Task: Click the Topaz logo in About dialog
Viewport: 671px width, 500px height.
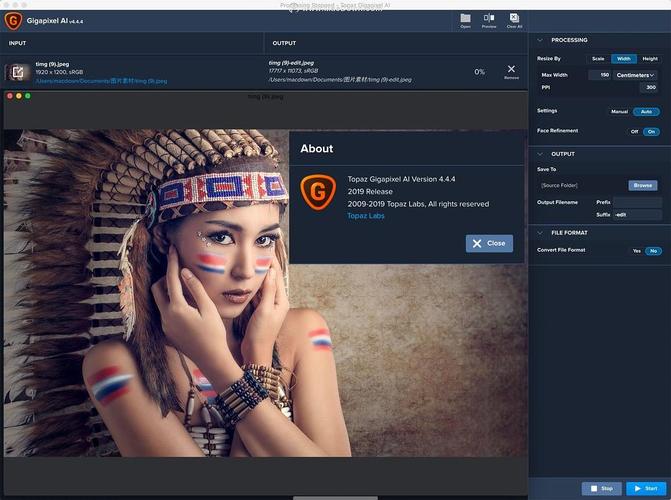Action: (315, 189)
